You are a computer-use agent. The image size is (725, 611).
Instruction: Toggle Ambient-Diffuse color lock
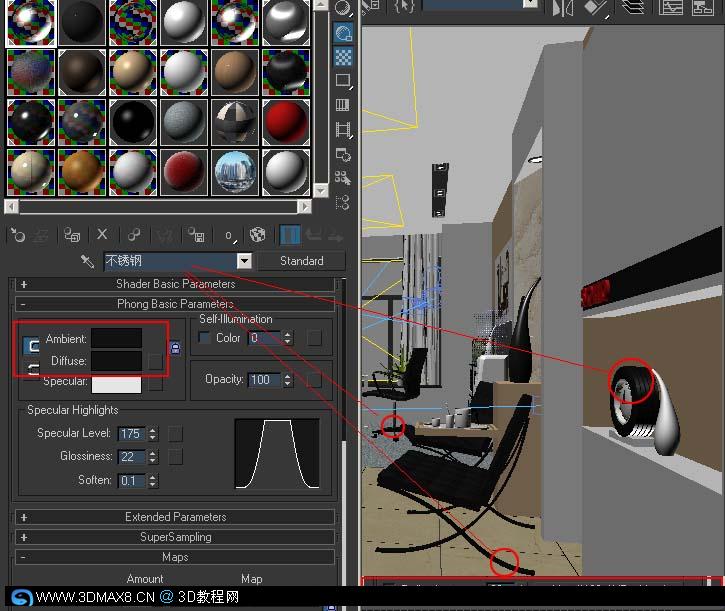pyautogui.click(x=31, y=345)
